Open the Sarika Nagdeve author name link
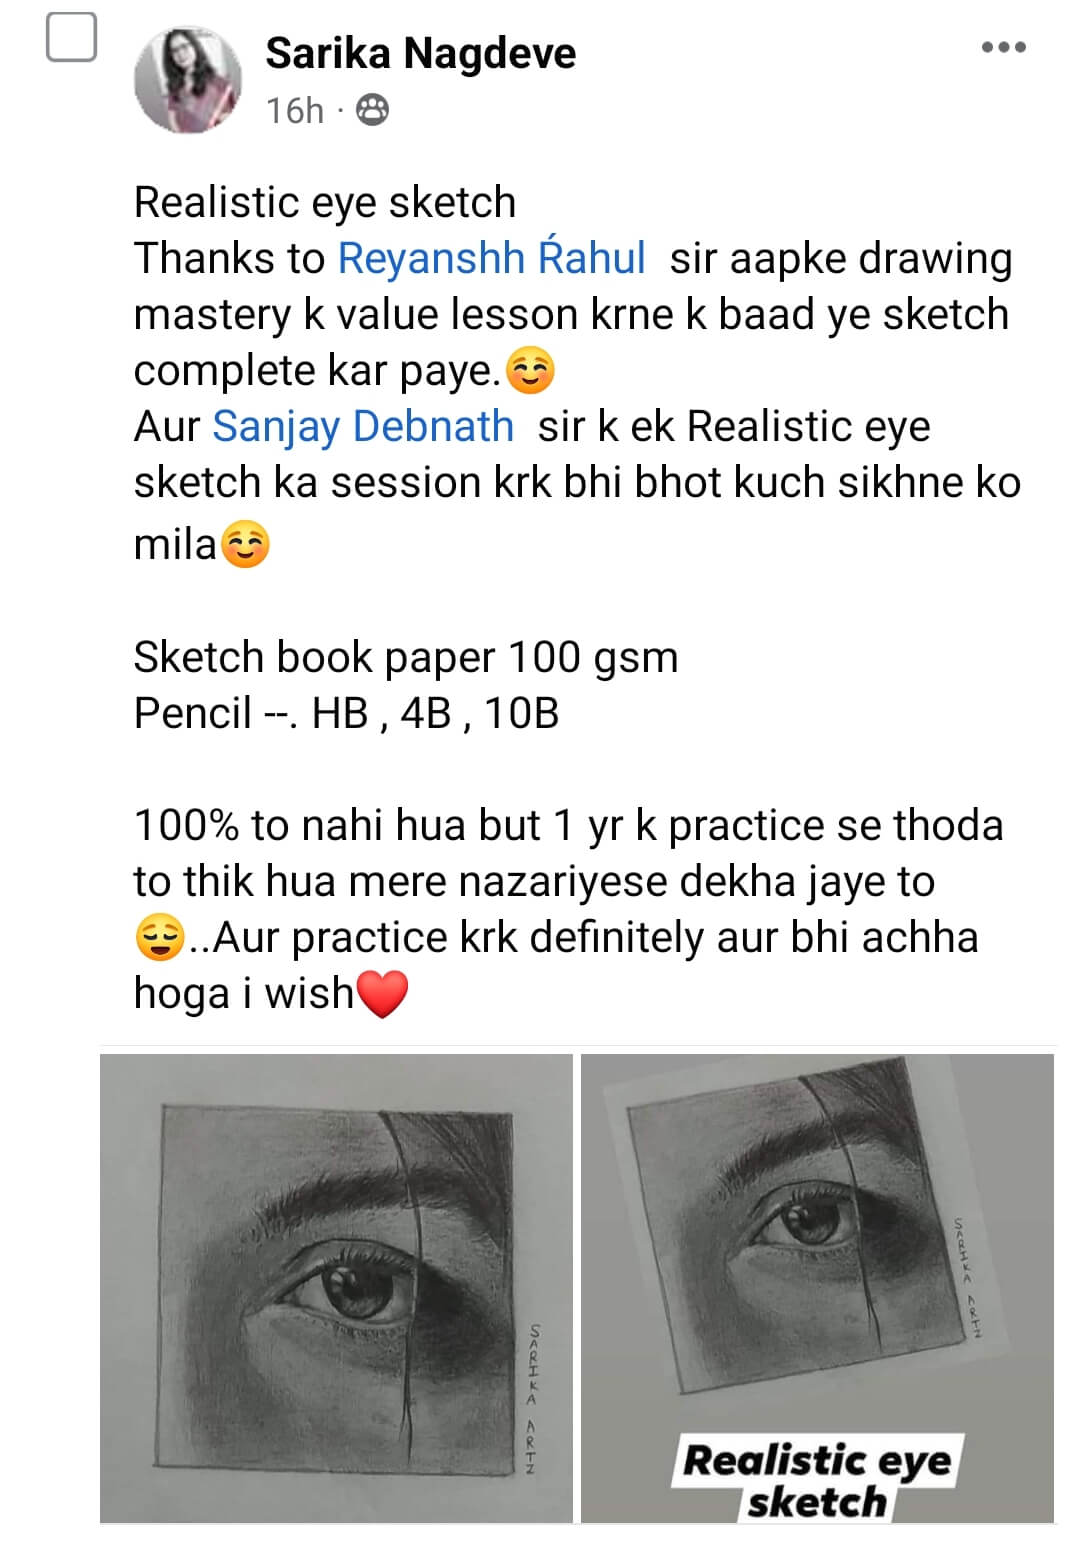Screen dimensions: 1080x1541 click(x=420, y=53)
